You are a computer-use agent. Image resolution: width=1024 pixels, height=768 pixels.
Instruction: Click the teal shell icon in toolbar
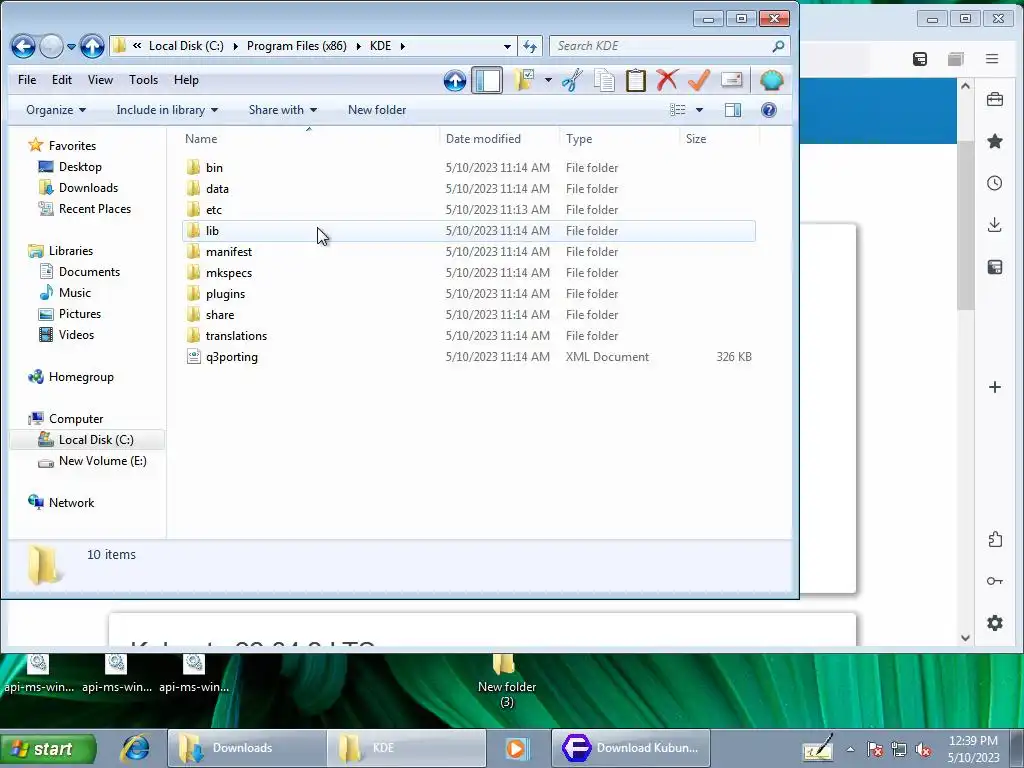(x=771, y=80)
